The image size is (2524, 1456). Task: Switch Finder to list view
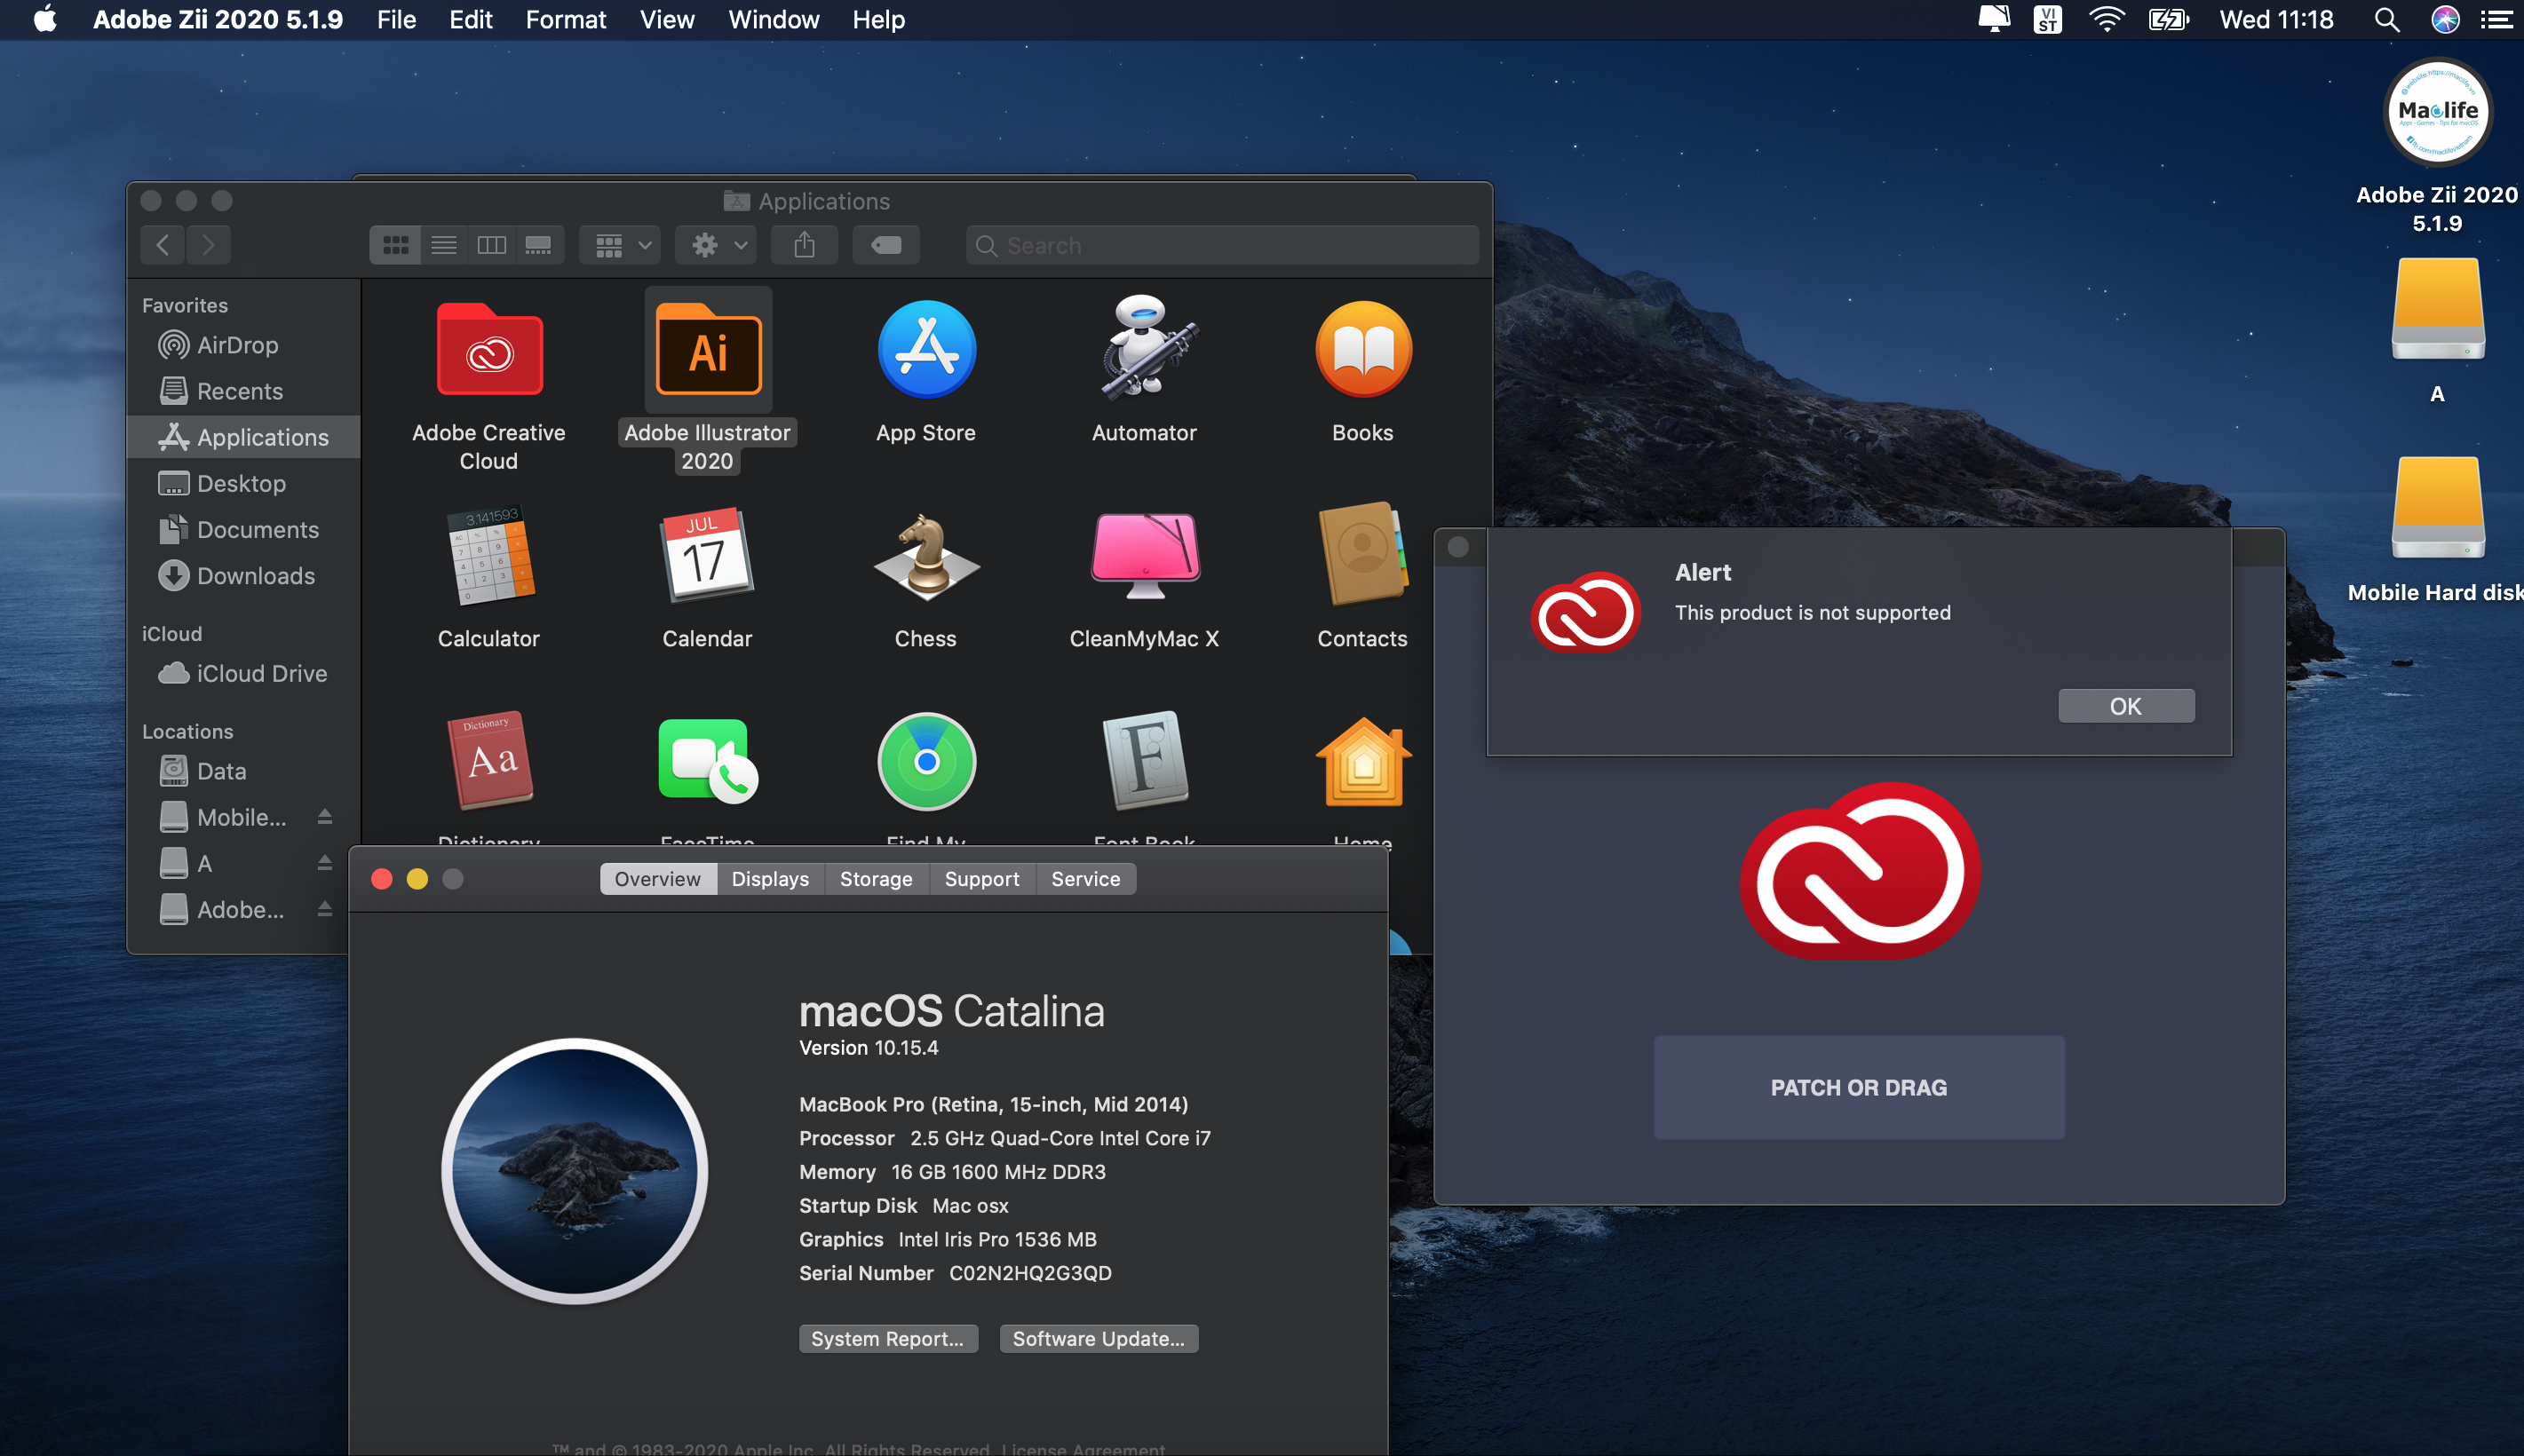coord(444,245)
